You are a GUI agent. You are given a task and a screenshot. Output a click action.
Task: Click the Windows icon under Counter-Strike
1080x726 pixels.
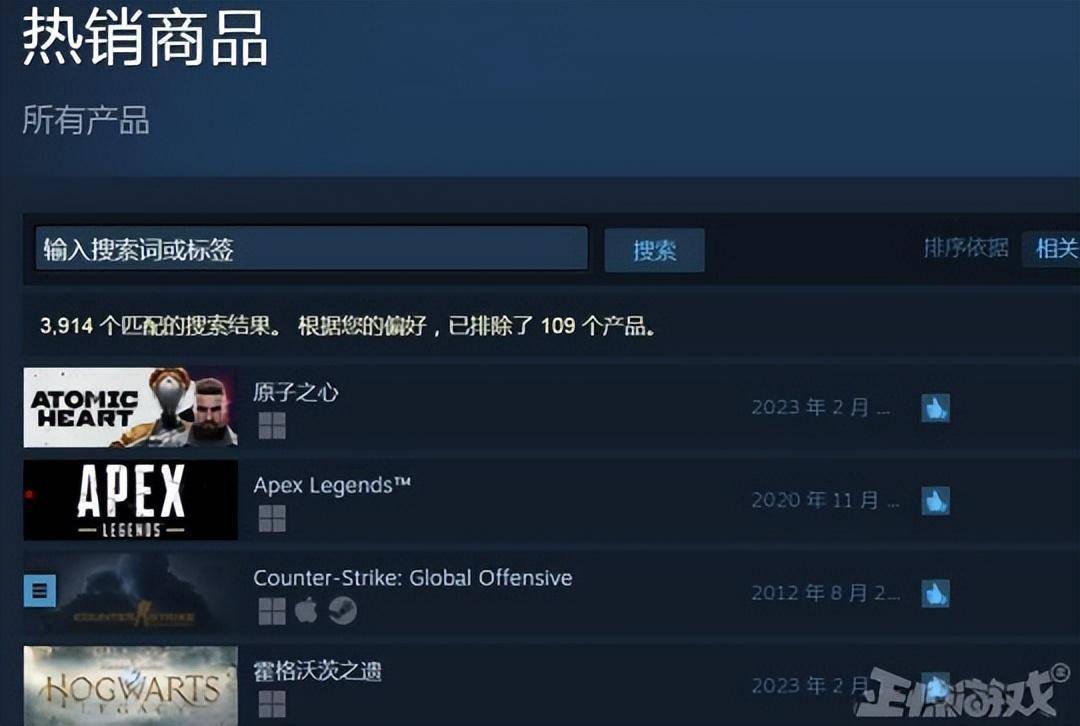pyautogui.click(x=272, y=611)
